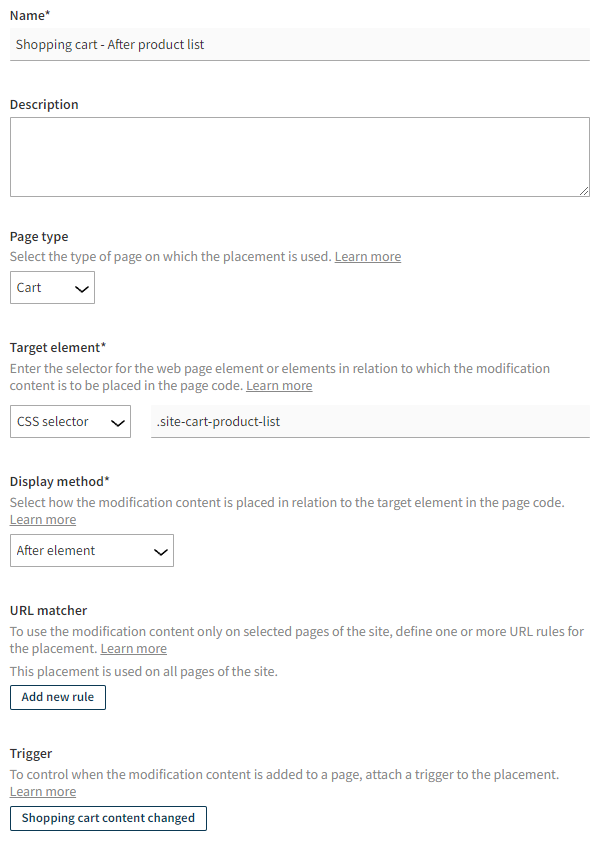
Task: Open Learn more in the Target element section
Action: 279,385
